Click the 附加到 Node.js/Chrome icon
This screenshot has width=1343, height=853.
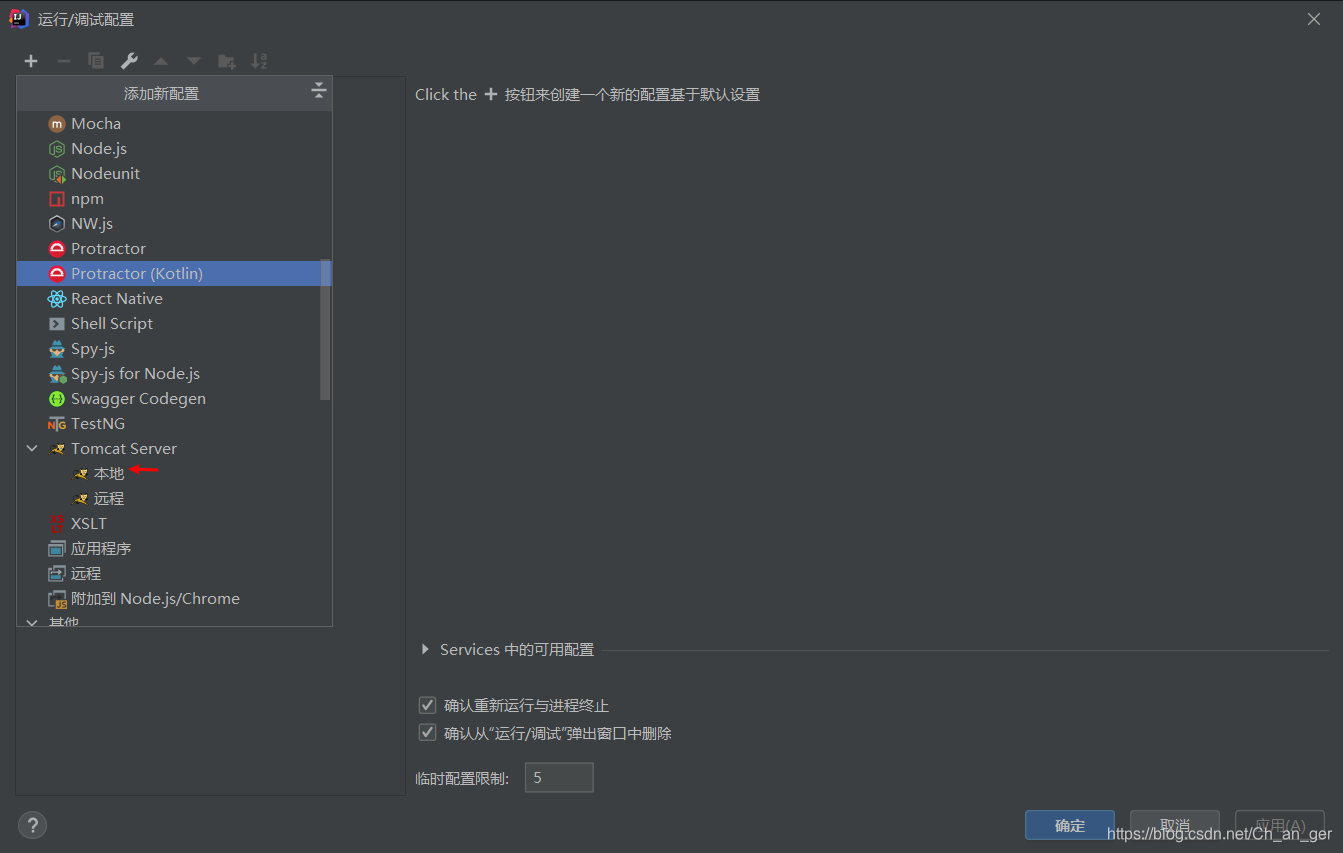tap(57, 599)
